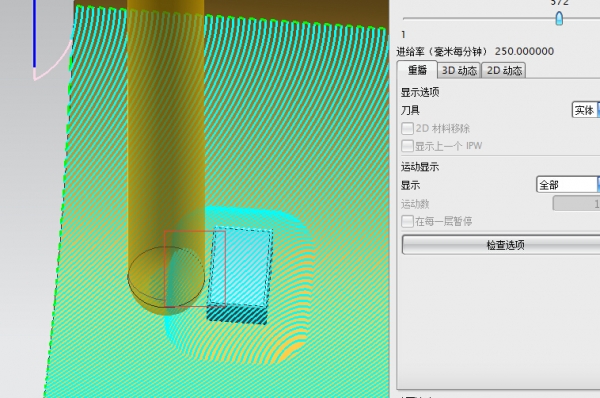Enable 在每一层暂停 checkbox
The image size is (600, 398).
pyautogui.click(x=407, y=221)
